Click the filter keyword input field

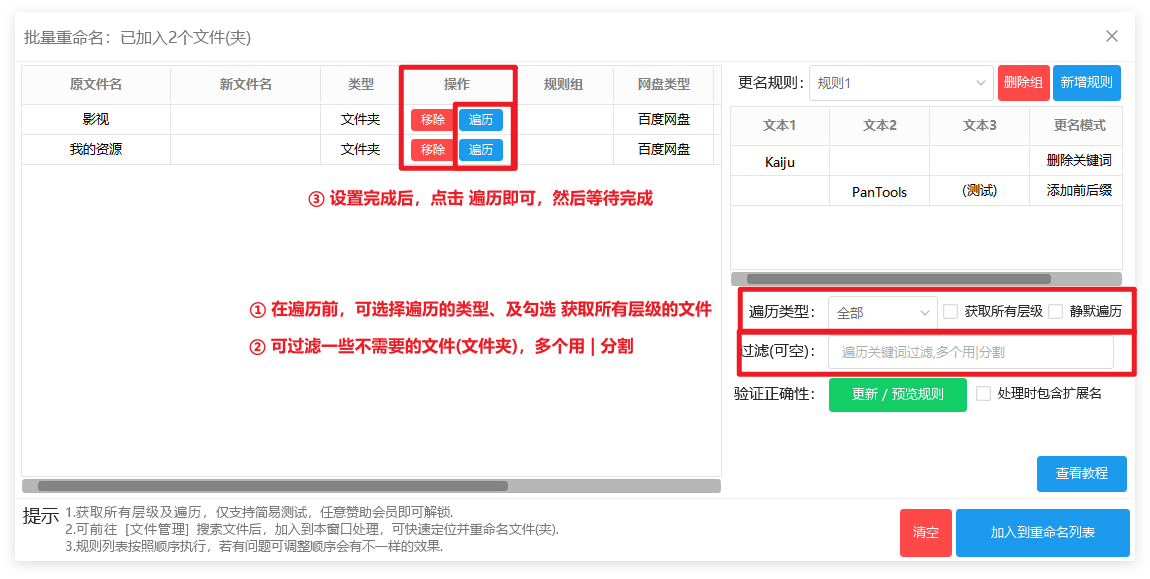(970, 352)
